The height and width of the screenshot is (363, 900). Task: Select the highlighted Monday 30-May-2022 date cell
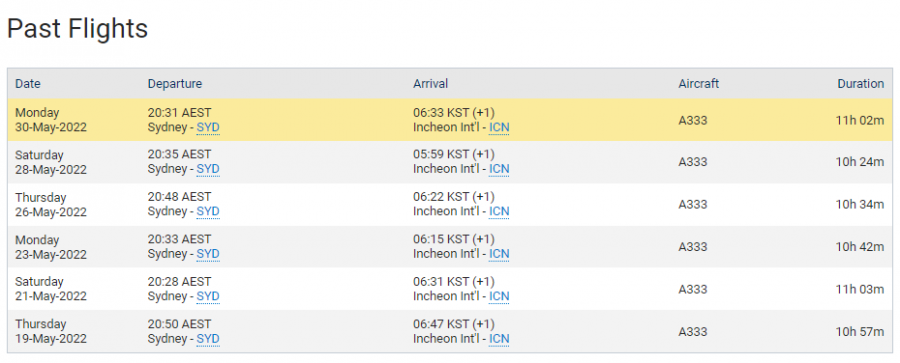(51, 120)
